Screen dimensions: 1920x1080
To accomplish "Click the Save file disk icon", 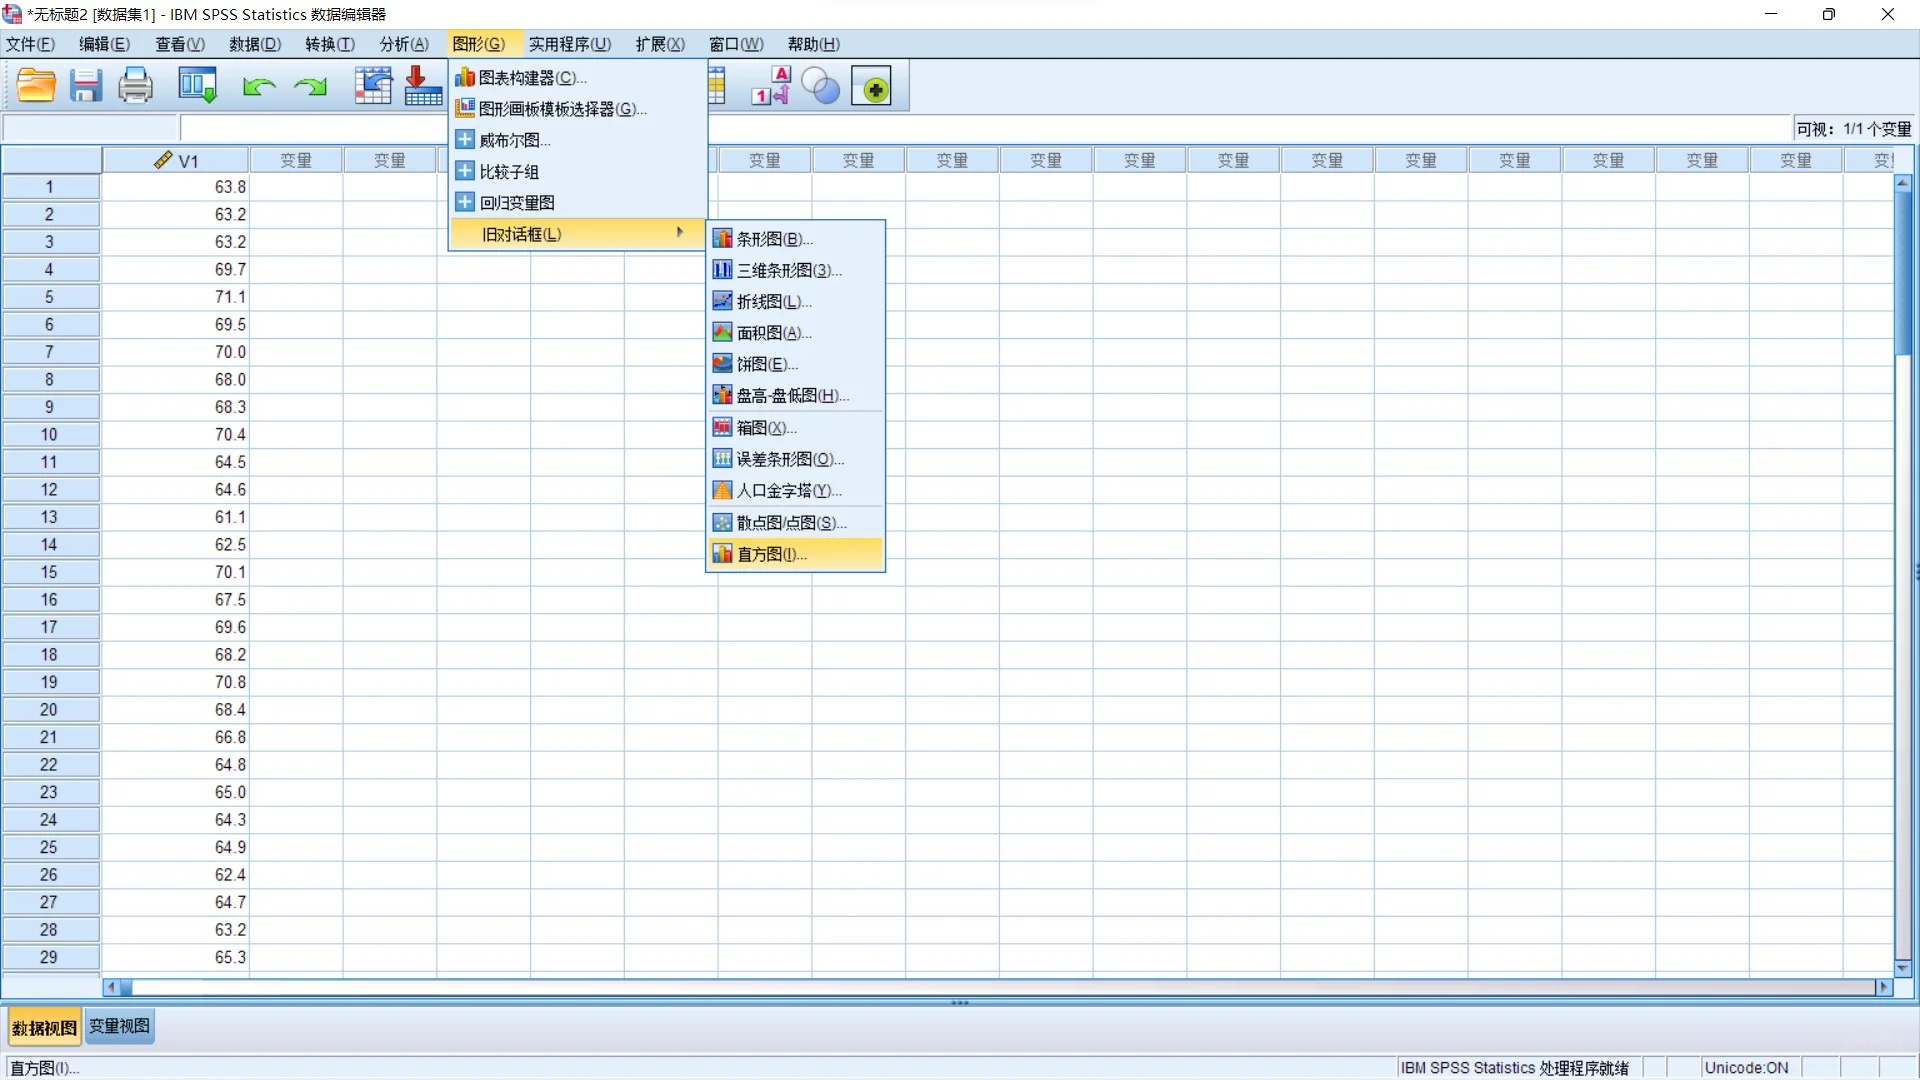I will pyautogui.click(x=86, y=87).
